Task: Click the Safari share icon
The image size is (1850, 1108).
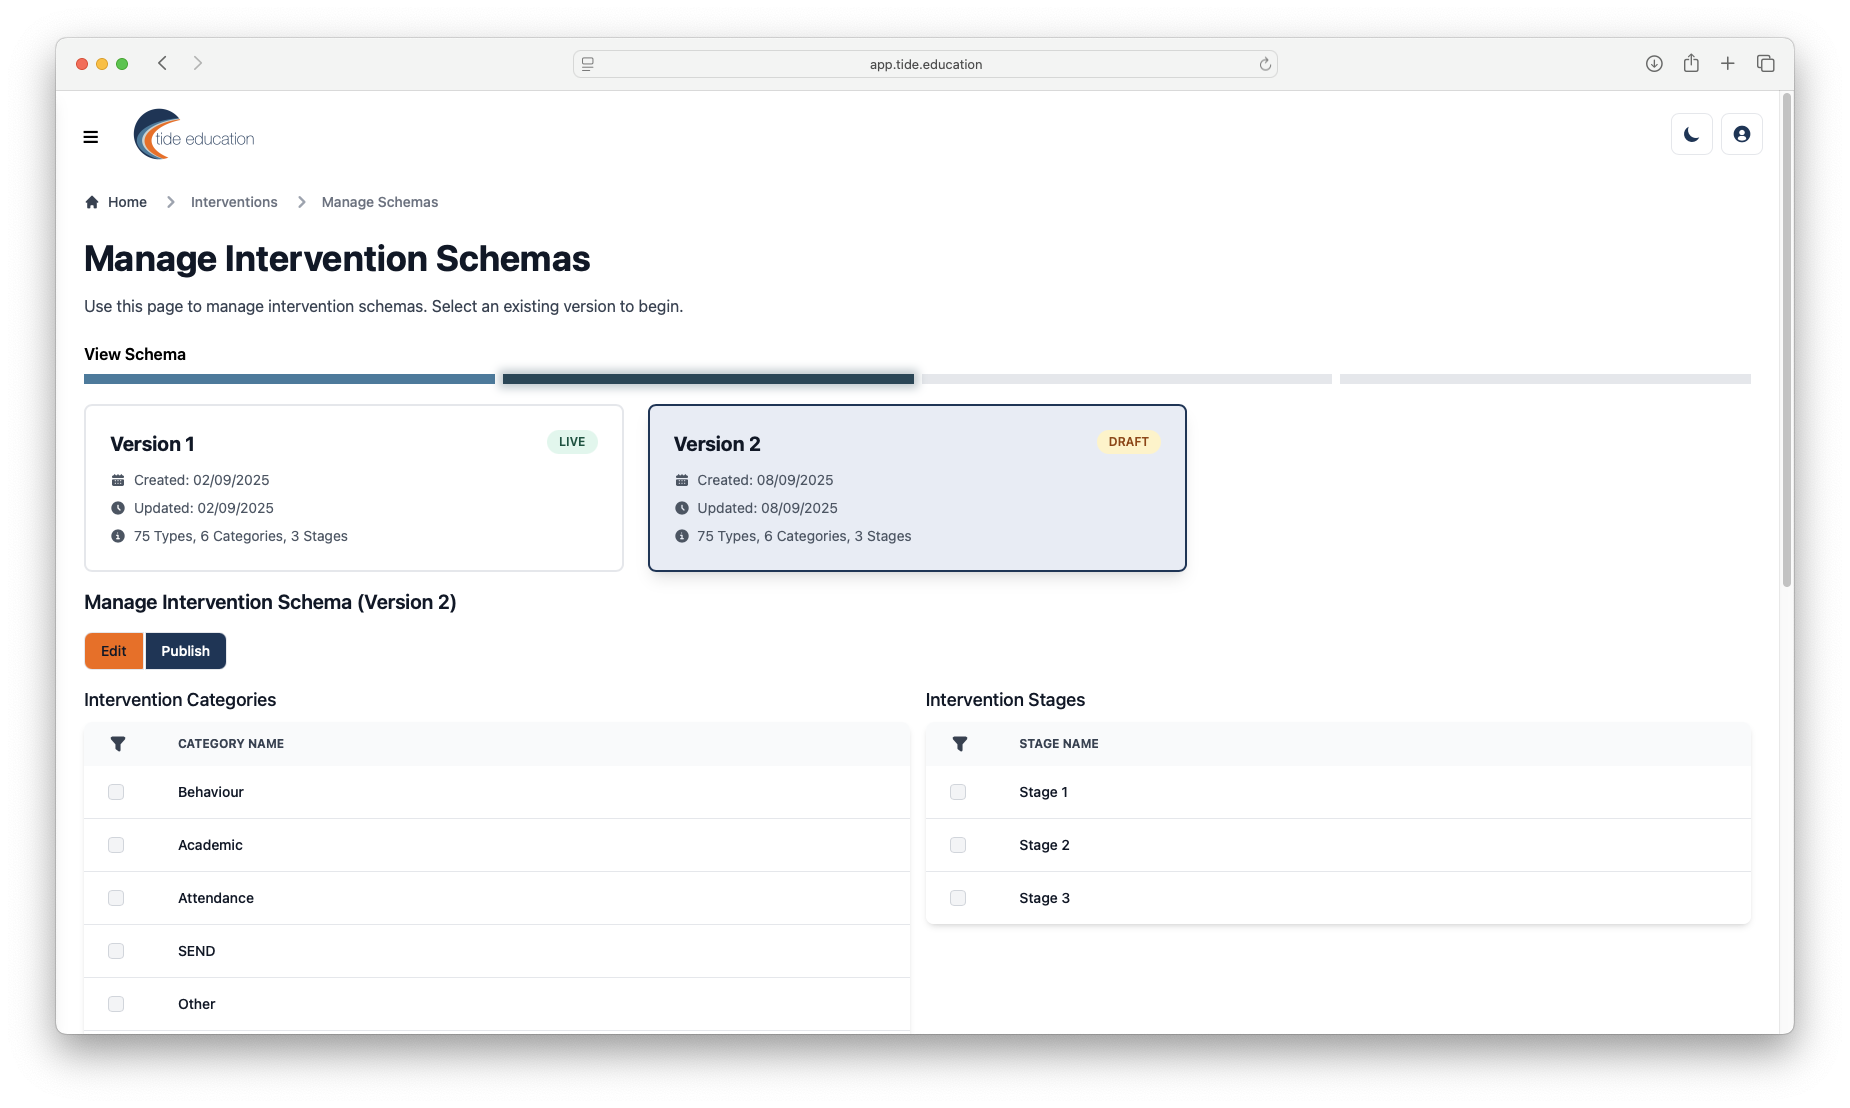Action: pyautogui.click(x=1691, y=64)
